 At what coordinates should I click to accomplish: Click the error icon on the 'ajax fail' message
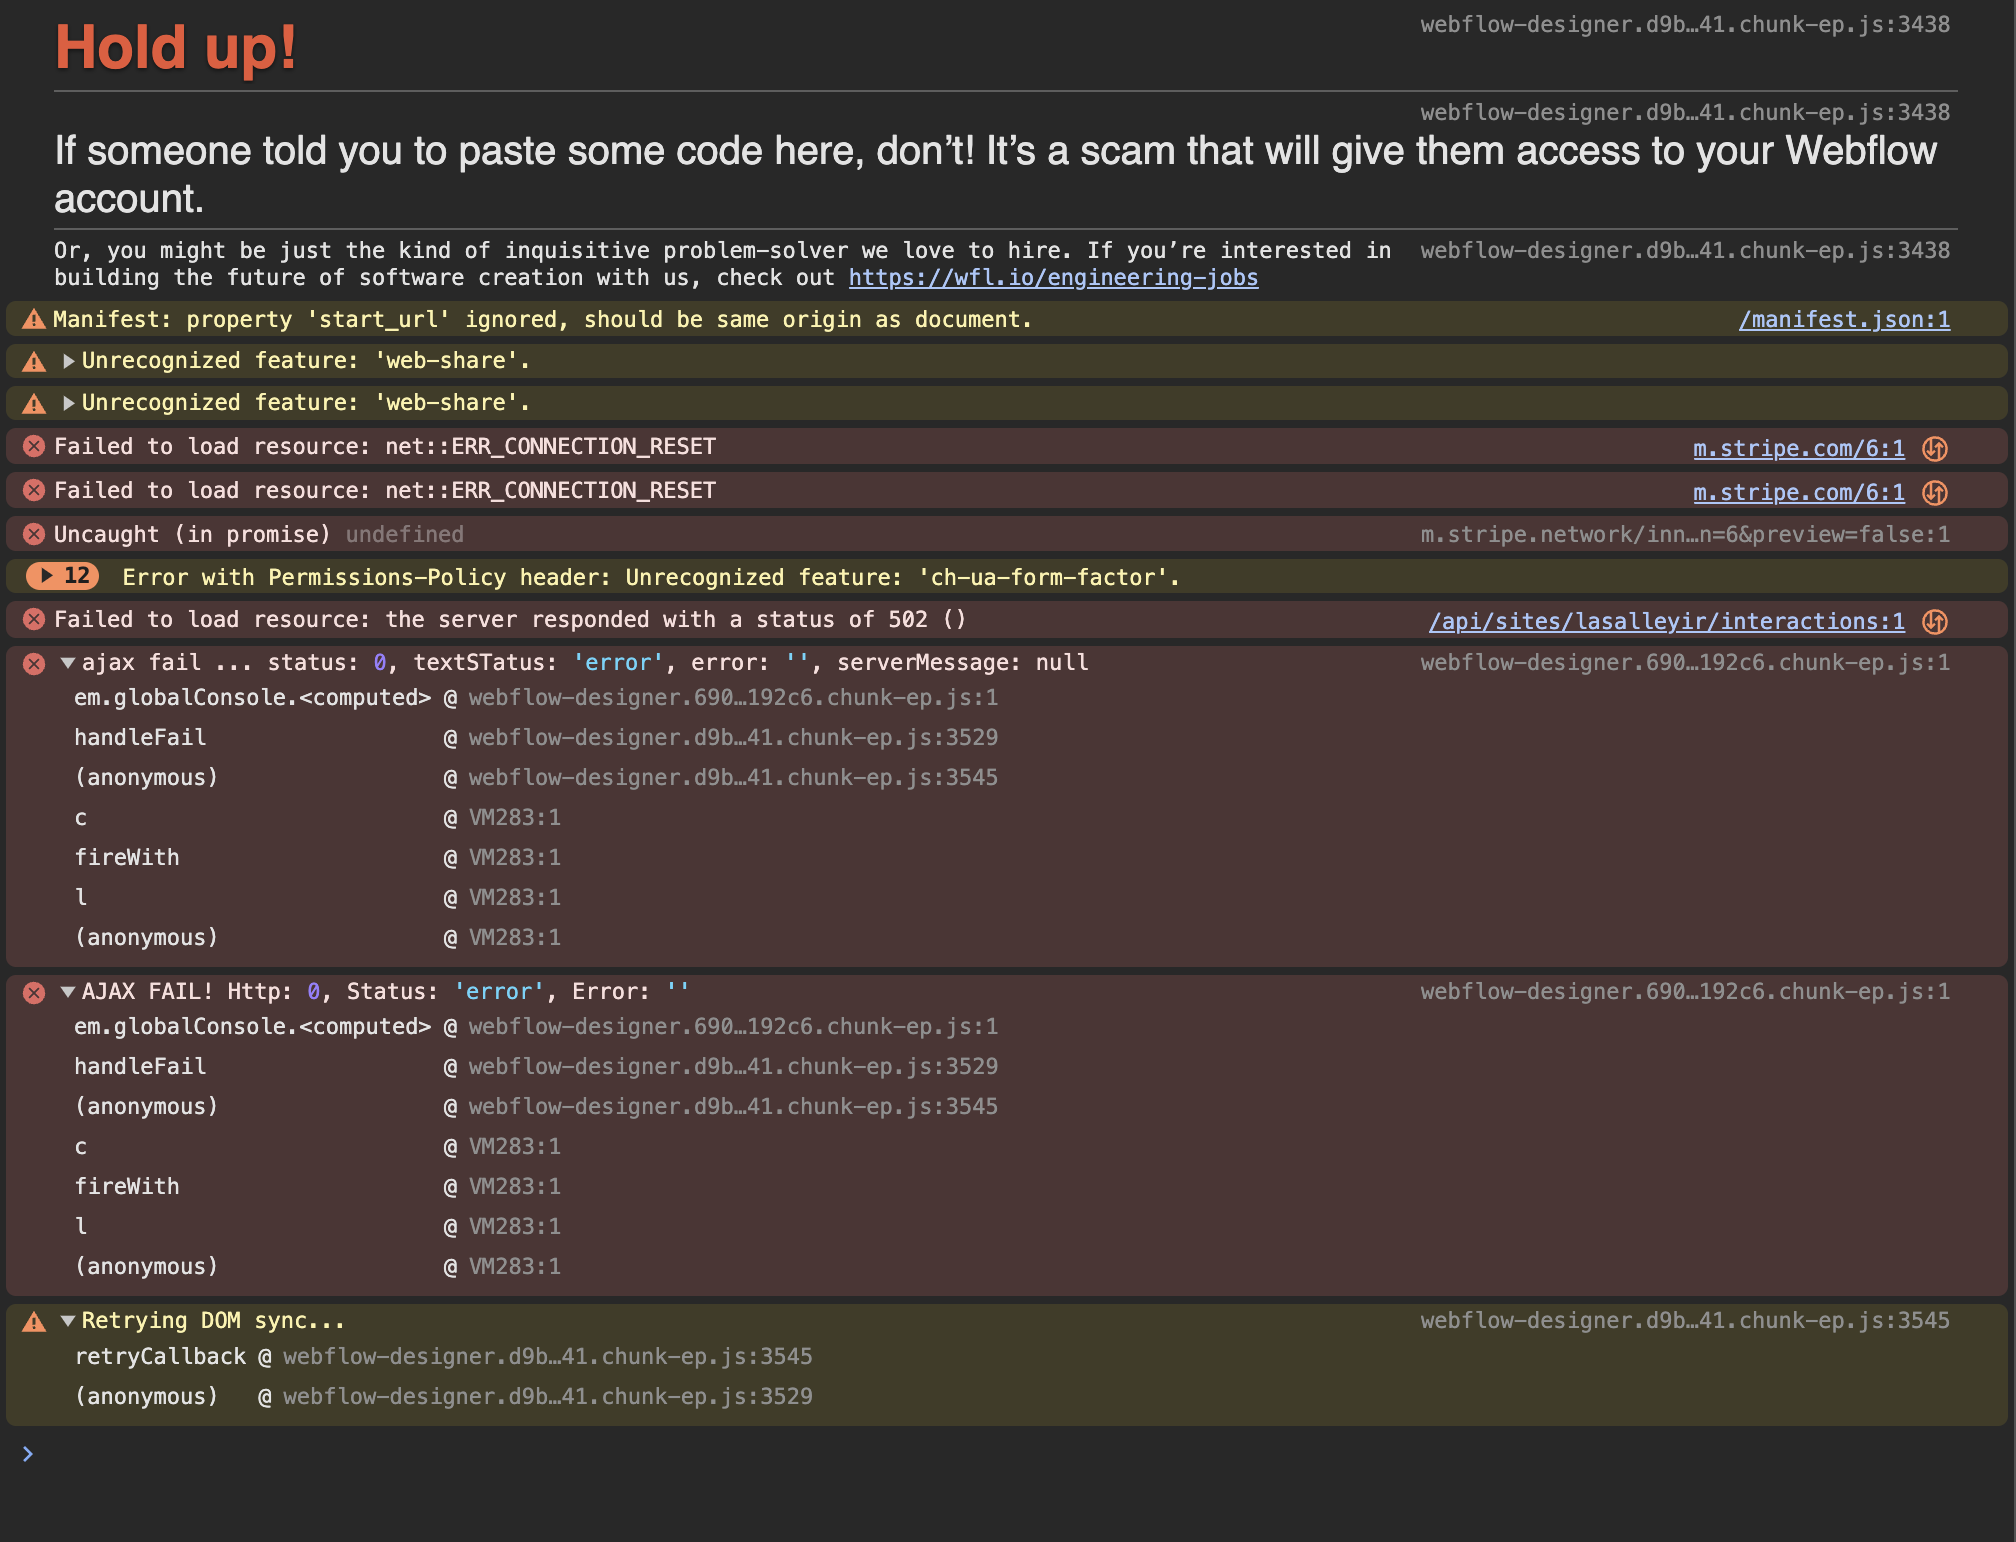(34, 664)
